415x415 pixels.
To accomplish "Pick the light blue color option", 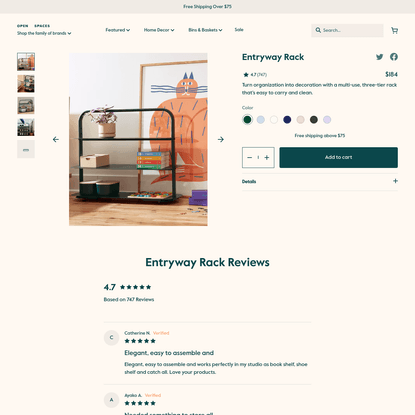I will 261,119.
